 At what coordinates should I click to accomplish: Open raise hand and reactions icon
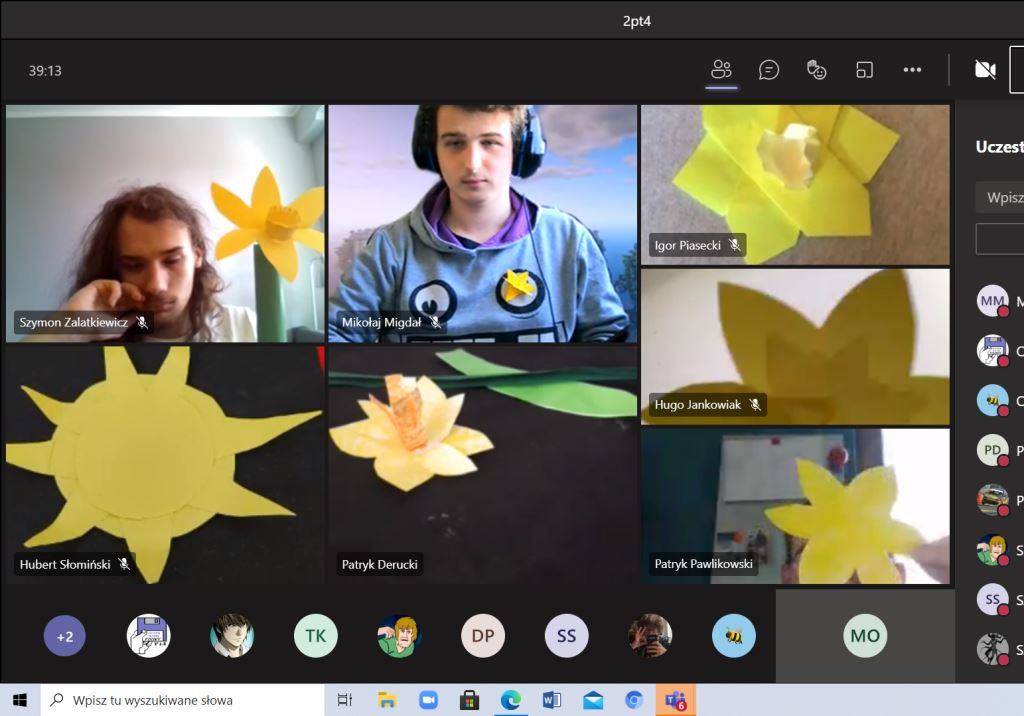(x=817, y=70)
